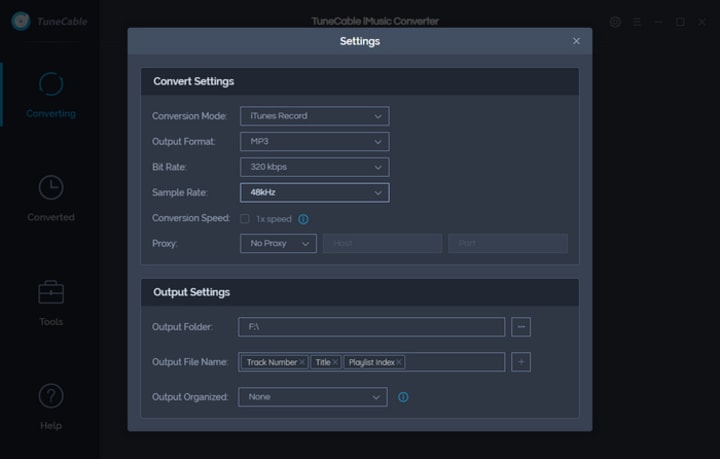Viewport: 720px width, 459px height.
Task: Click the TuneCable logo icon
Action: (x=21, y=21)
